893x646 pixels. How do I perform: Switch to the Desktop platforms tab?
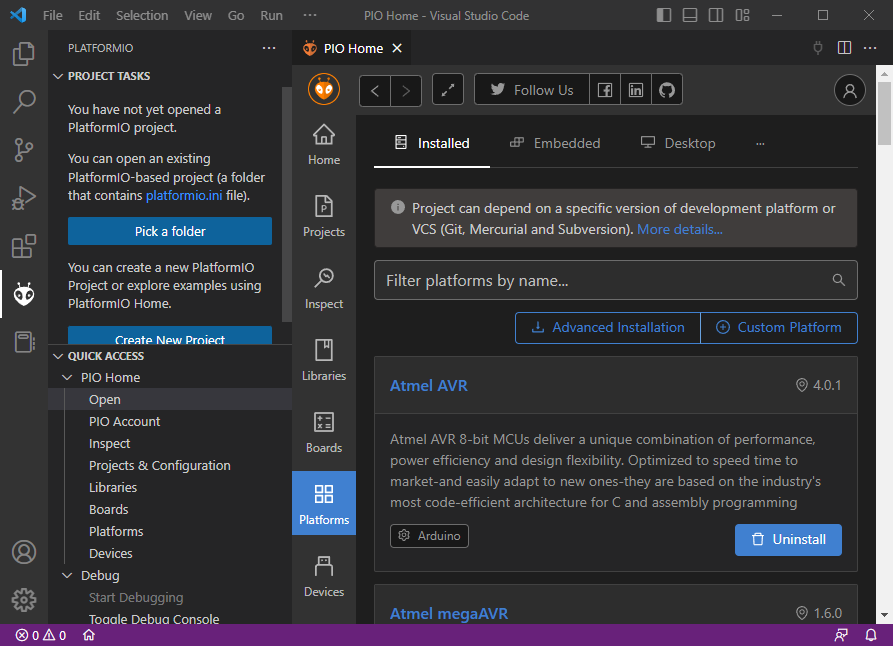pos(678,143)
